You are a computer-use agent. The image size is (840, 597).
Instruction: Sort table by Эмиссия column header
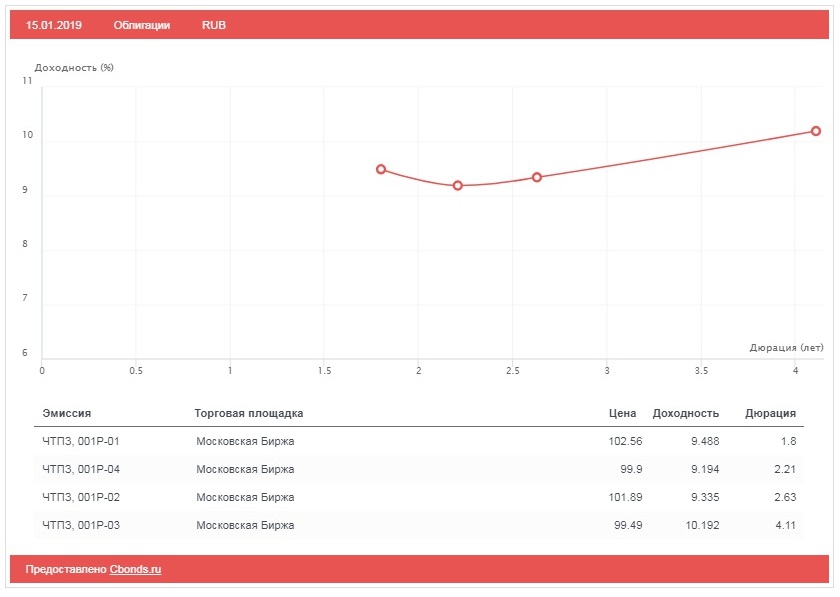click(x=67, y=413)
